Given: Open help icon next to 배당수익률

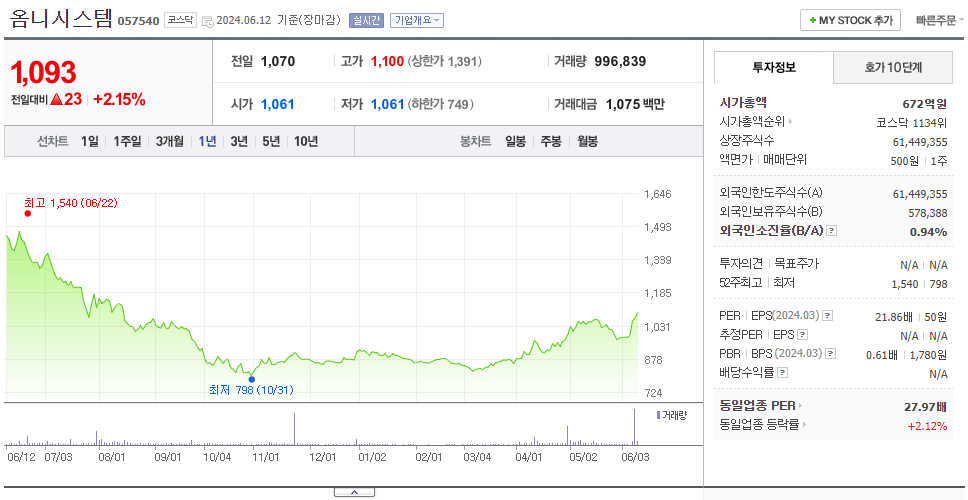Looking at the screenshot, I should [x=782, y=373].
